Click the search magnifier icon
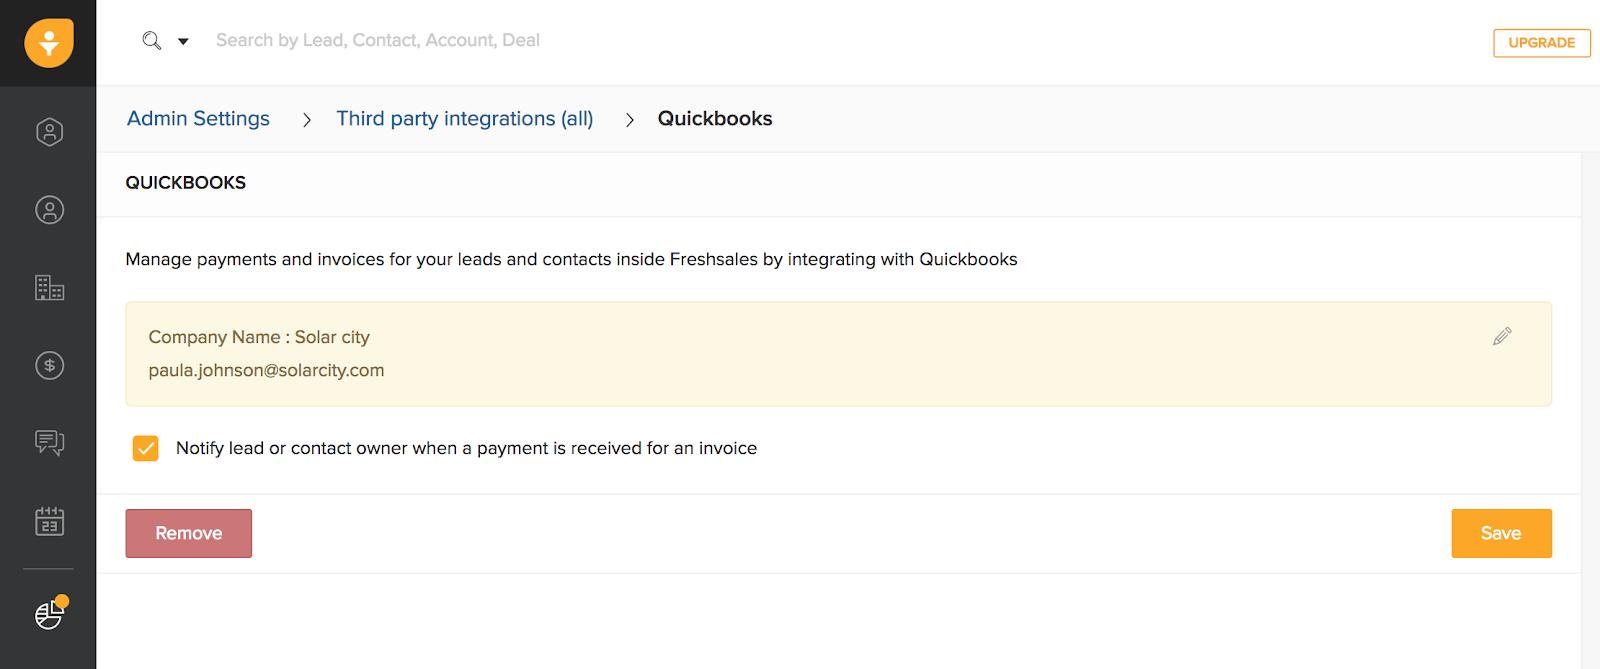The height and width of the screenshot is (669, 1600). point(152,41)
